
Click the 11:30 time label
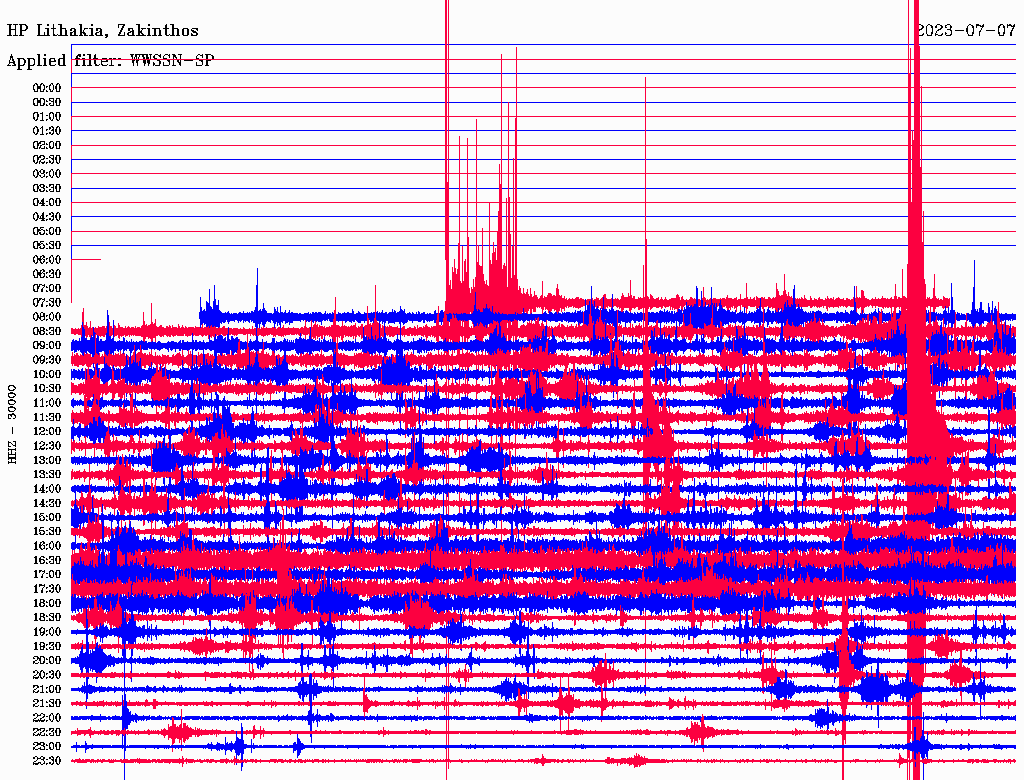point(47,418)
